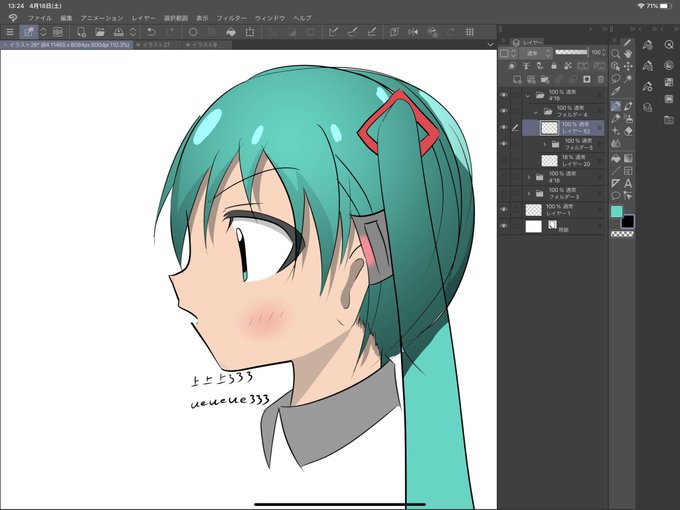Open the canvas tab list dropdown arrow
This screenshot has width=680, height=510.
[490, 44]
